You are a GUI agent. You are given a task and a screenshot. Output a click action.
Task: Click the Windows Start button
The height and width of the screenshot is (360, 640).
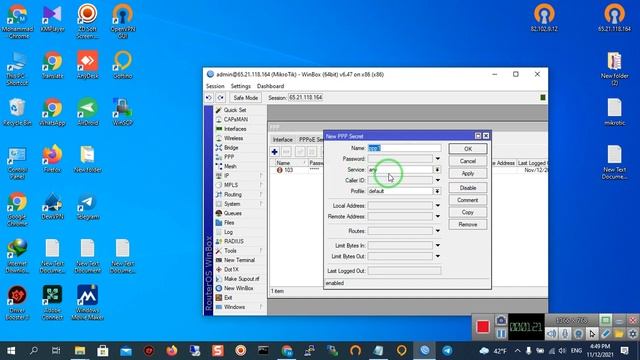pyautogui.click(x=11, y=351)
